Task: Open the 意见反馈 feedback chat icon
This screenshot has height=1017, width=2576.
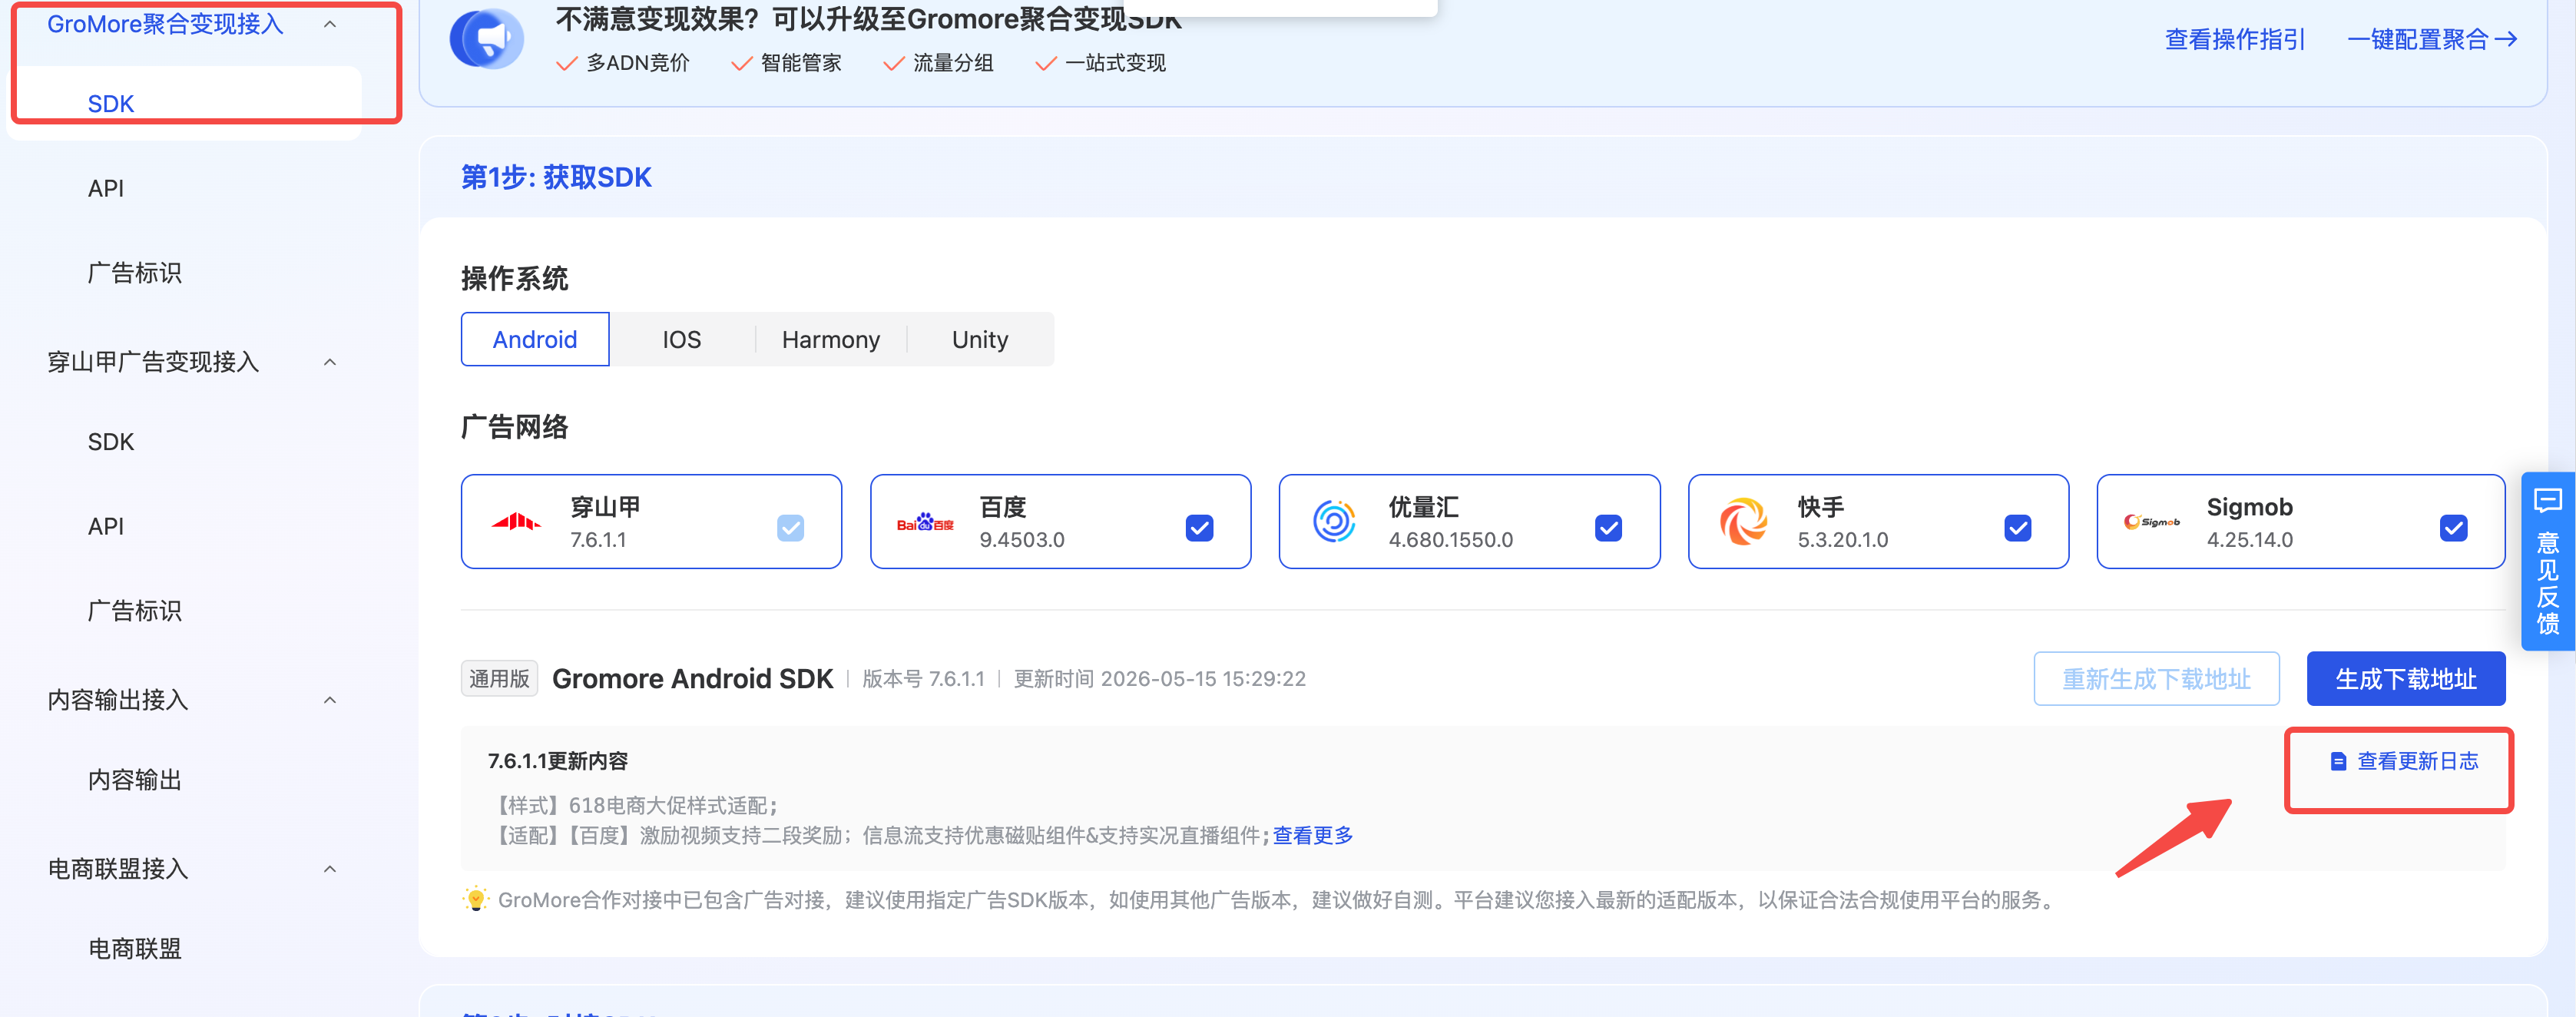Action: click(2548, 500)
